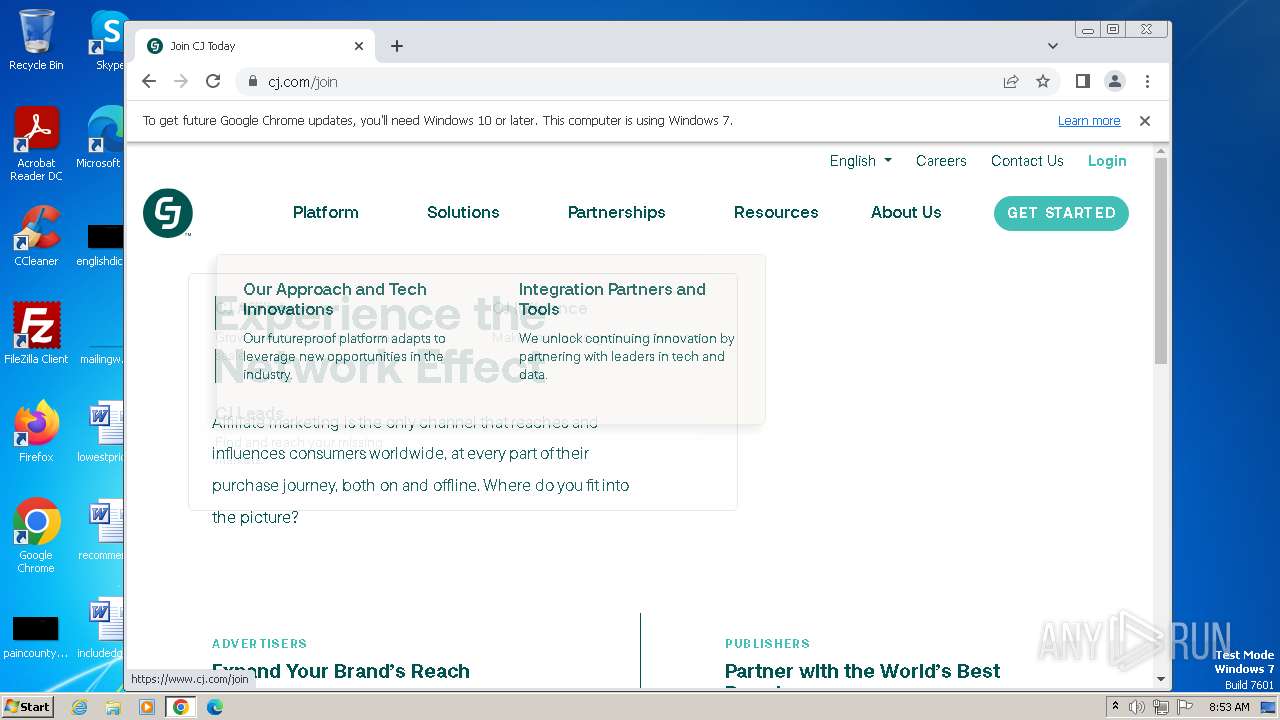1280x720 pixels.
Task: Click the GET STARTED button
Action: [1061, 213]
